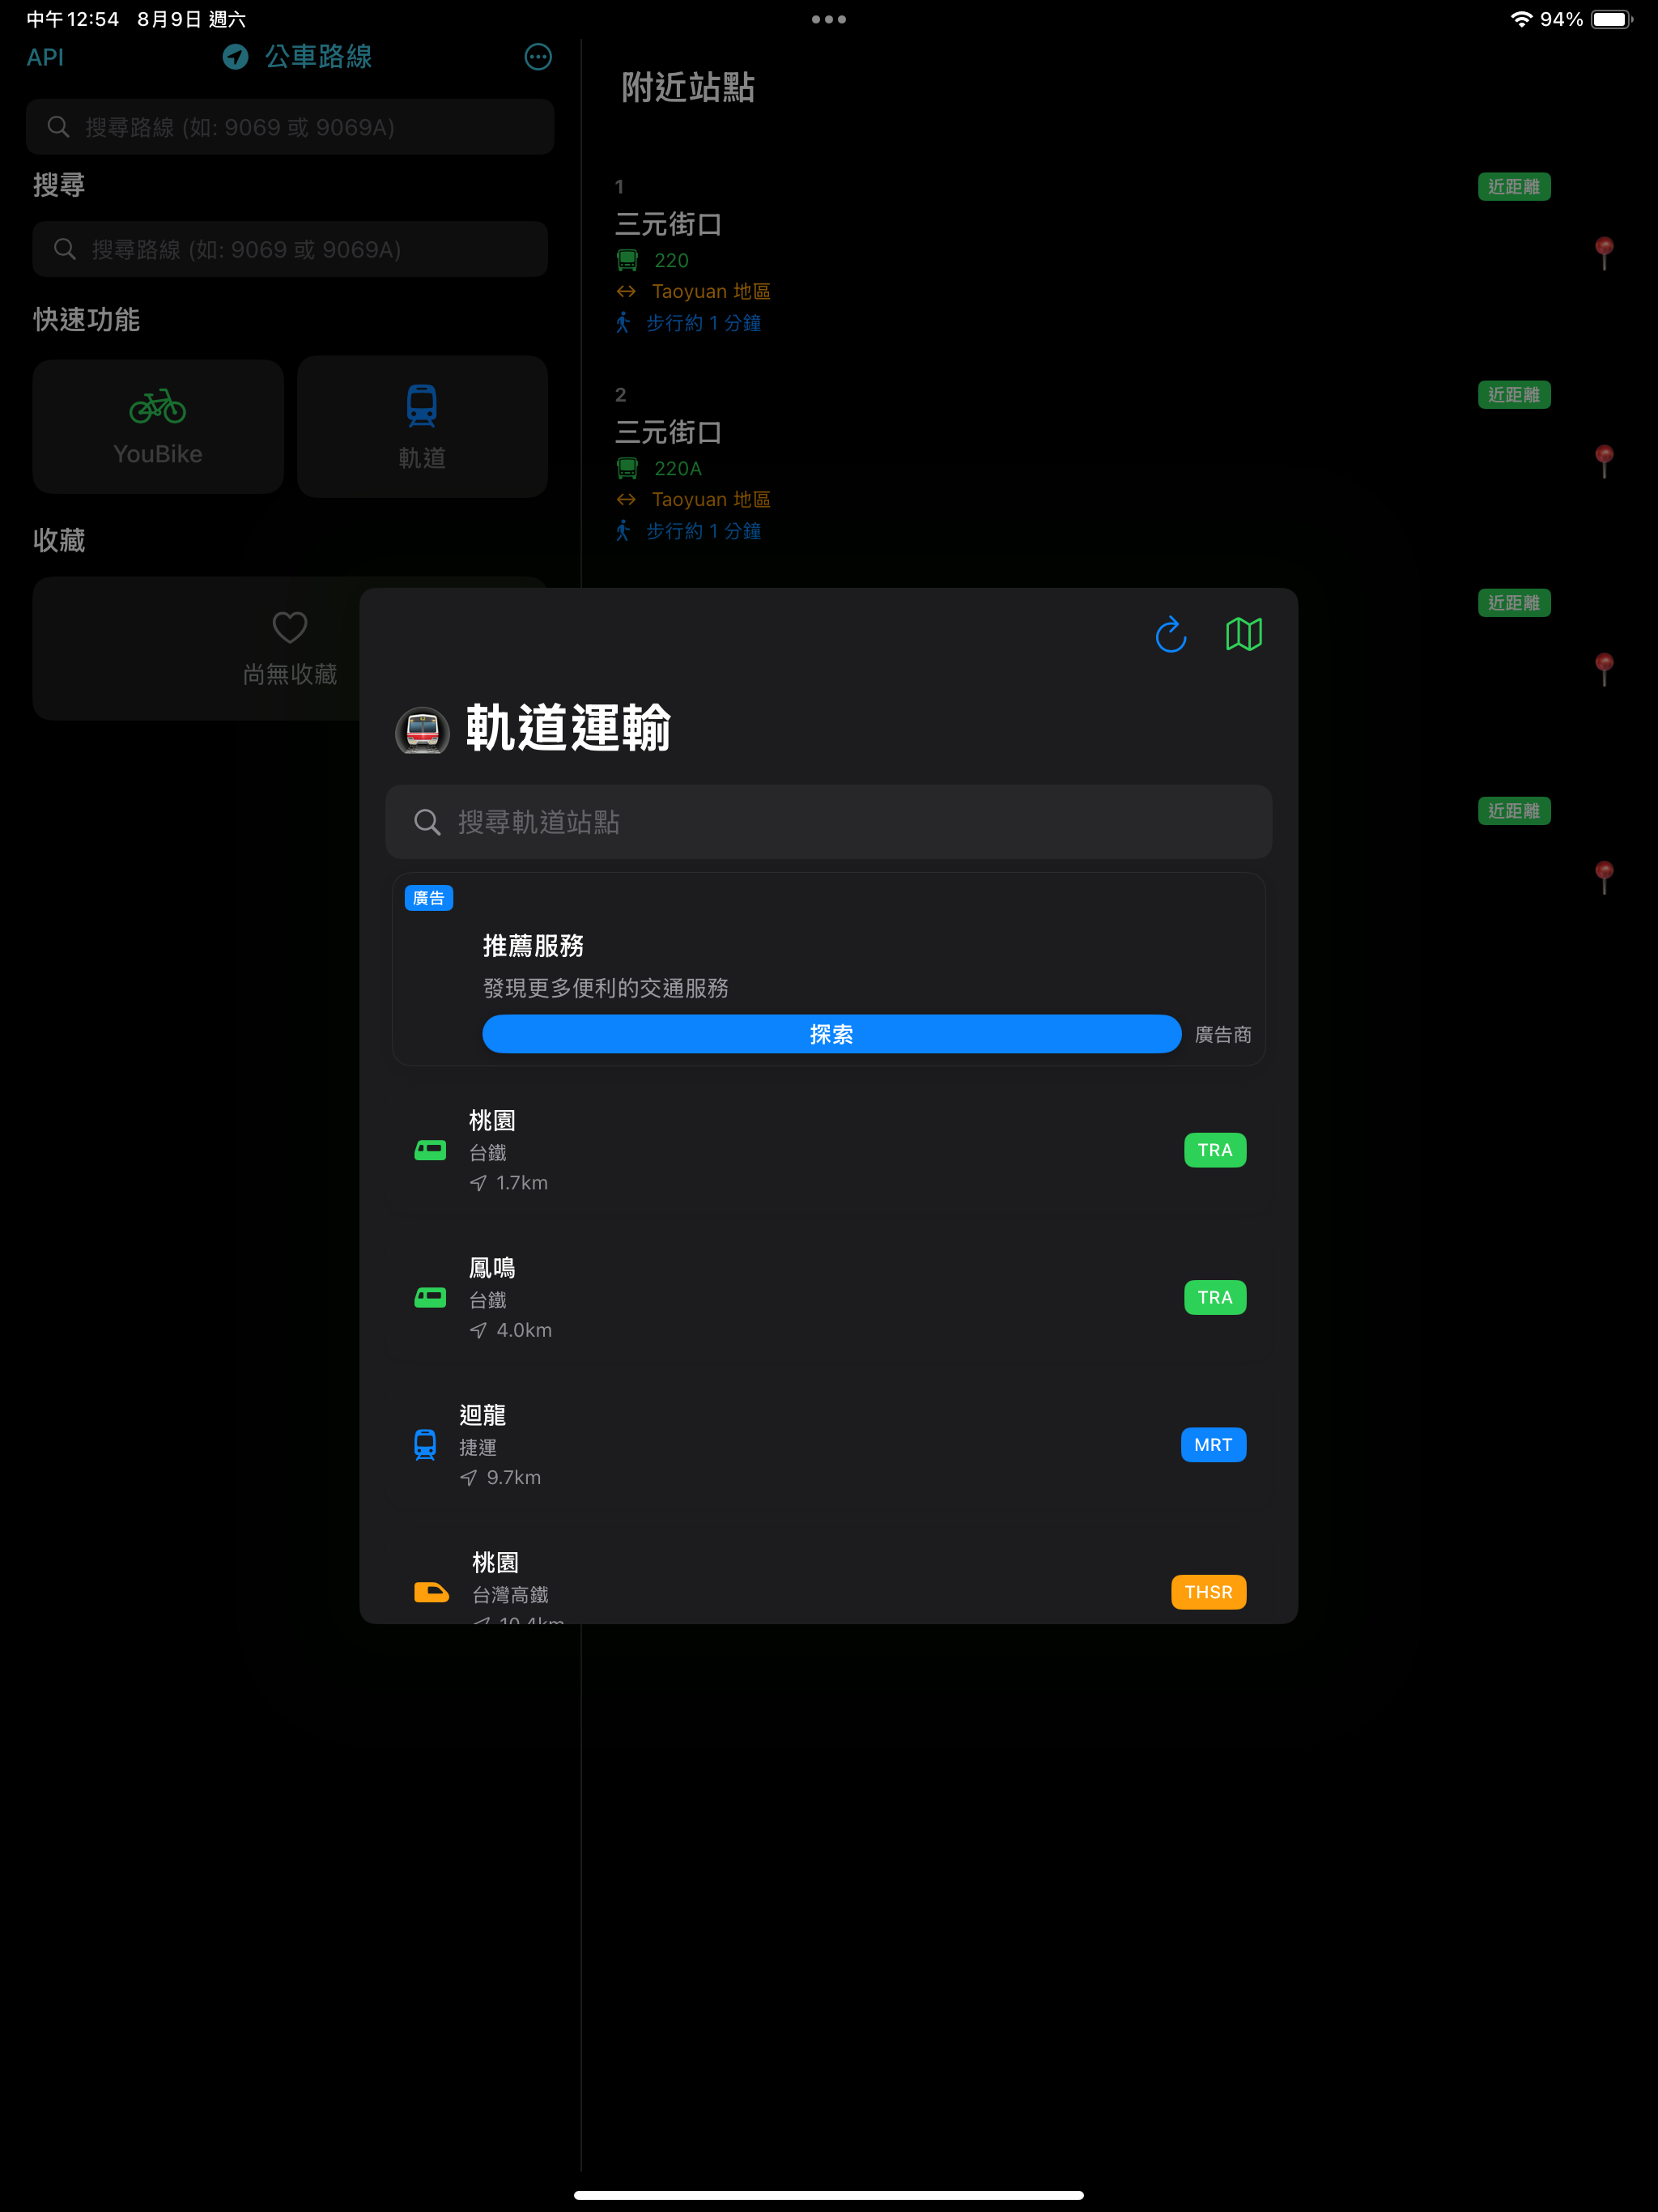
Task: Tap direction arrows icon for route 220A
Action: tap(626, 500)
